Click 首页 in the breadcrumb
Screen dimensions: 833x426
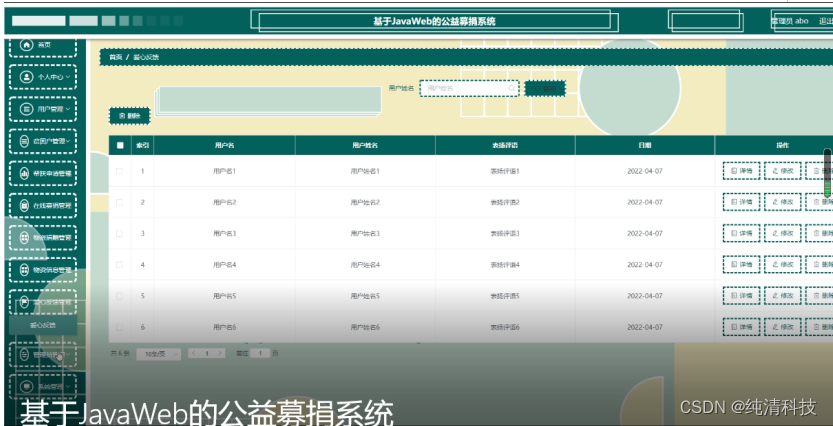(115, 57)
